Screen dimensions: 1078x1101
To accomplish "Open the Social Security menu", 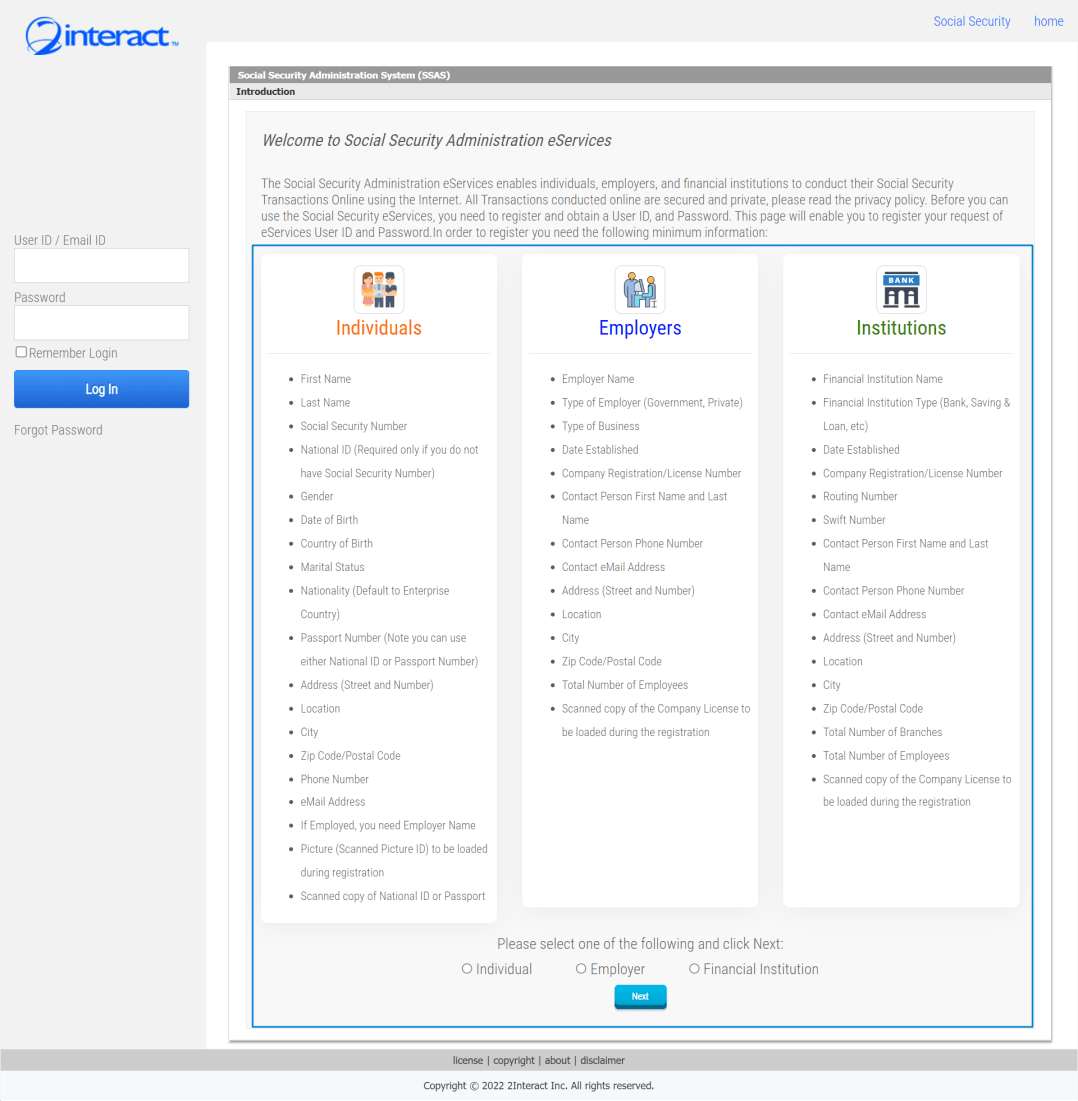I will coord(971,21).
